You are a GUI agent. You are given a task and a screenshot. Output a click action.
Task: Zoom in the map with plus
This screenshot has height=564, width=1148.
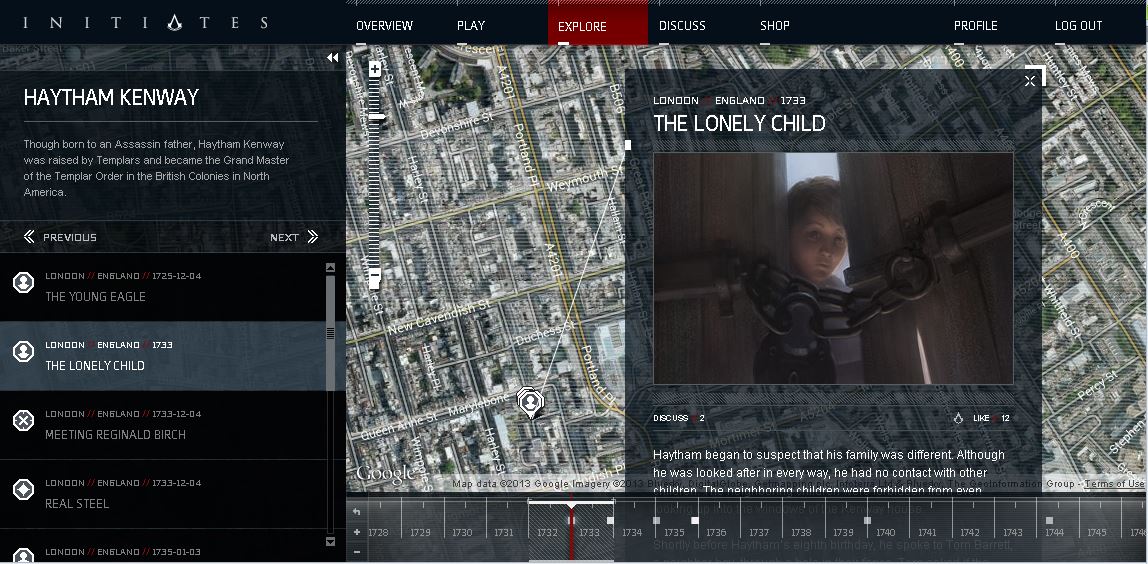click(x=374, y=70)
